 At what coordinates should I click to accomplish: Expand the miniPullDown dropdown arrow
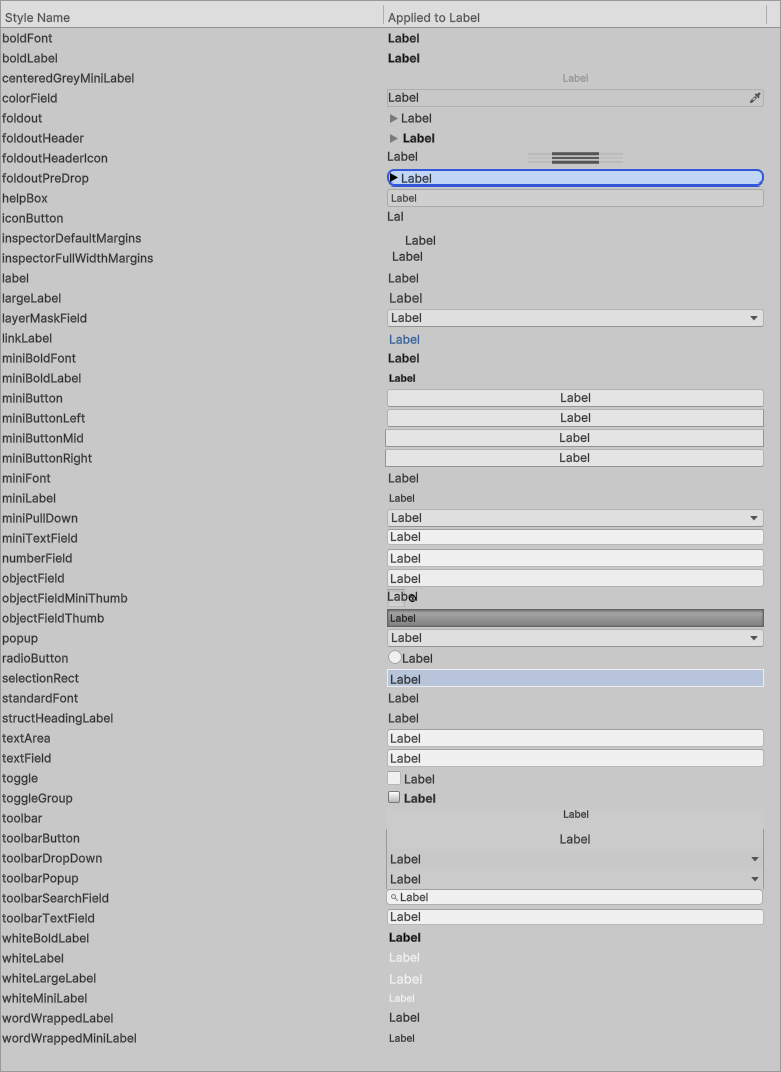pos(754,518)
